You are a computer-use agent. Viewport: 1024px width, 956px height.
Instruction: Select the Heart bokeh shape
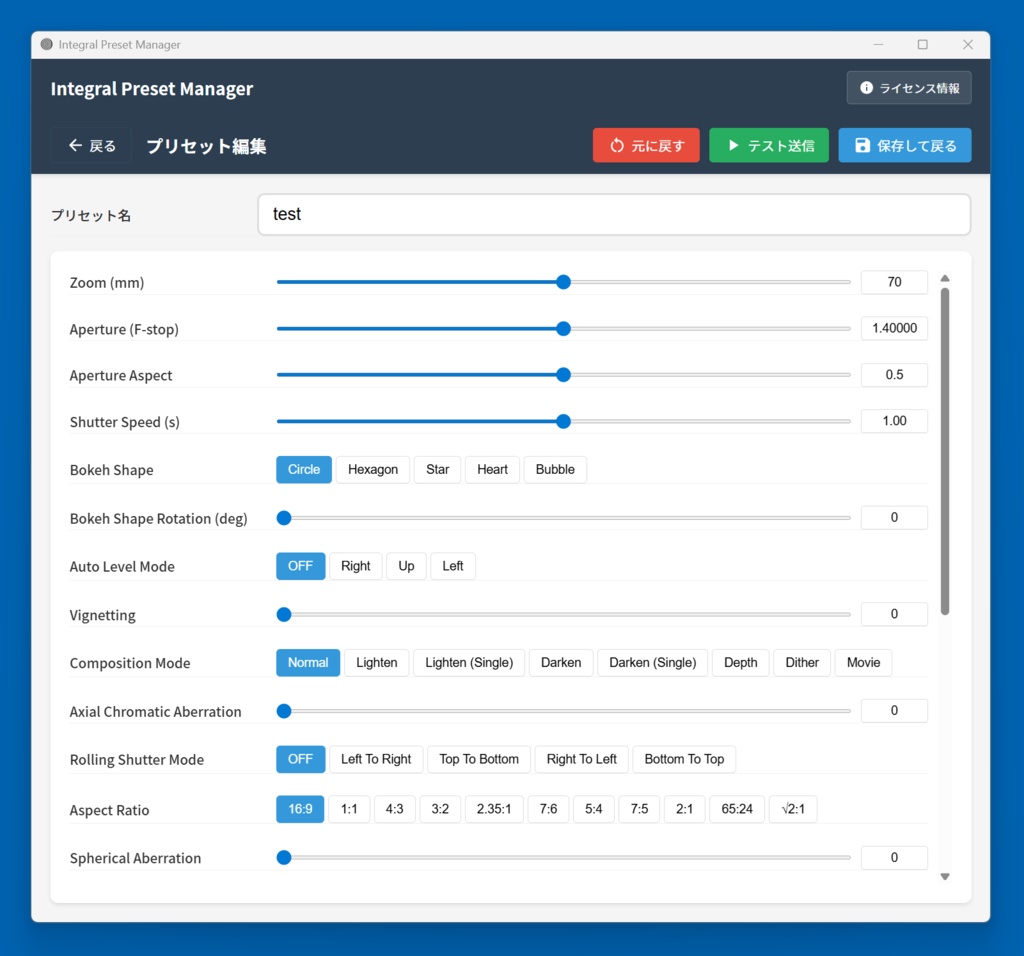coord(492,469)
